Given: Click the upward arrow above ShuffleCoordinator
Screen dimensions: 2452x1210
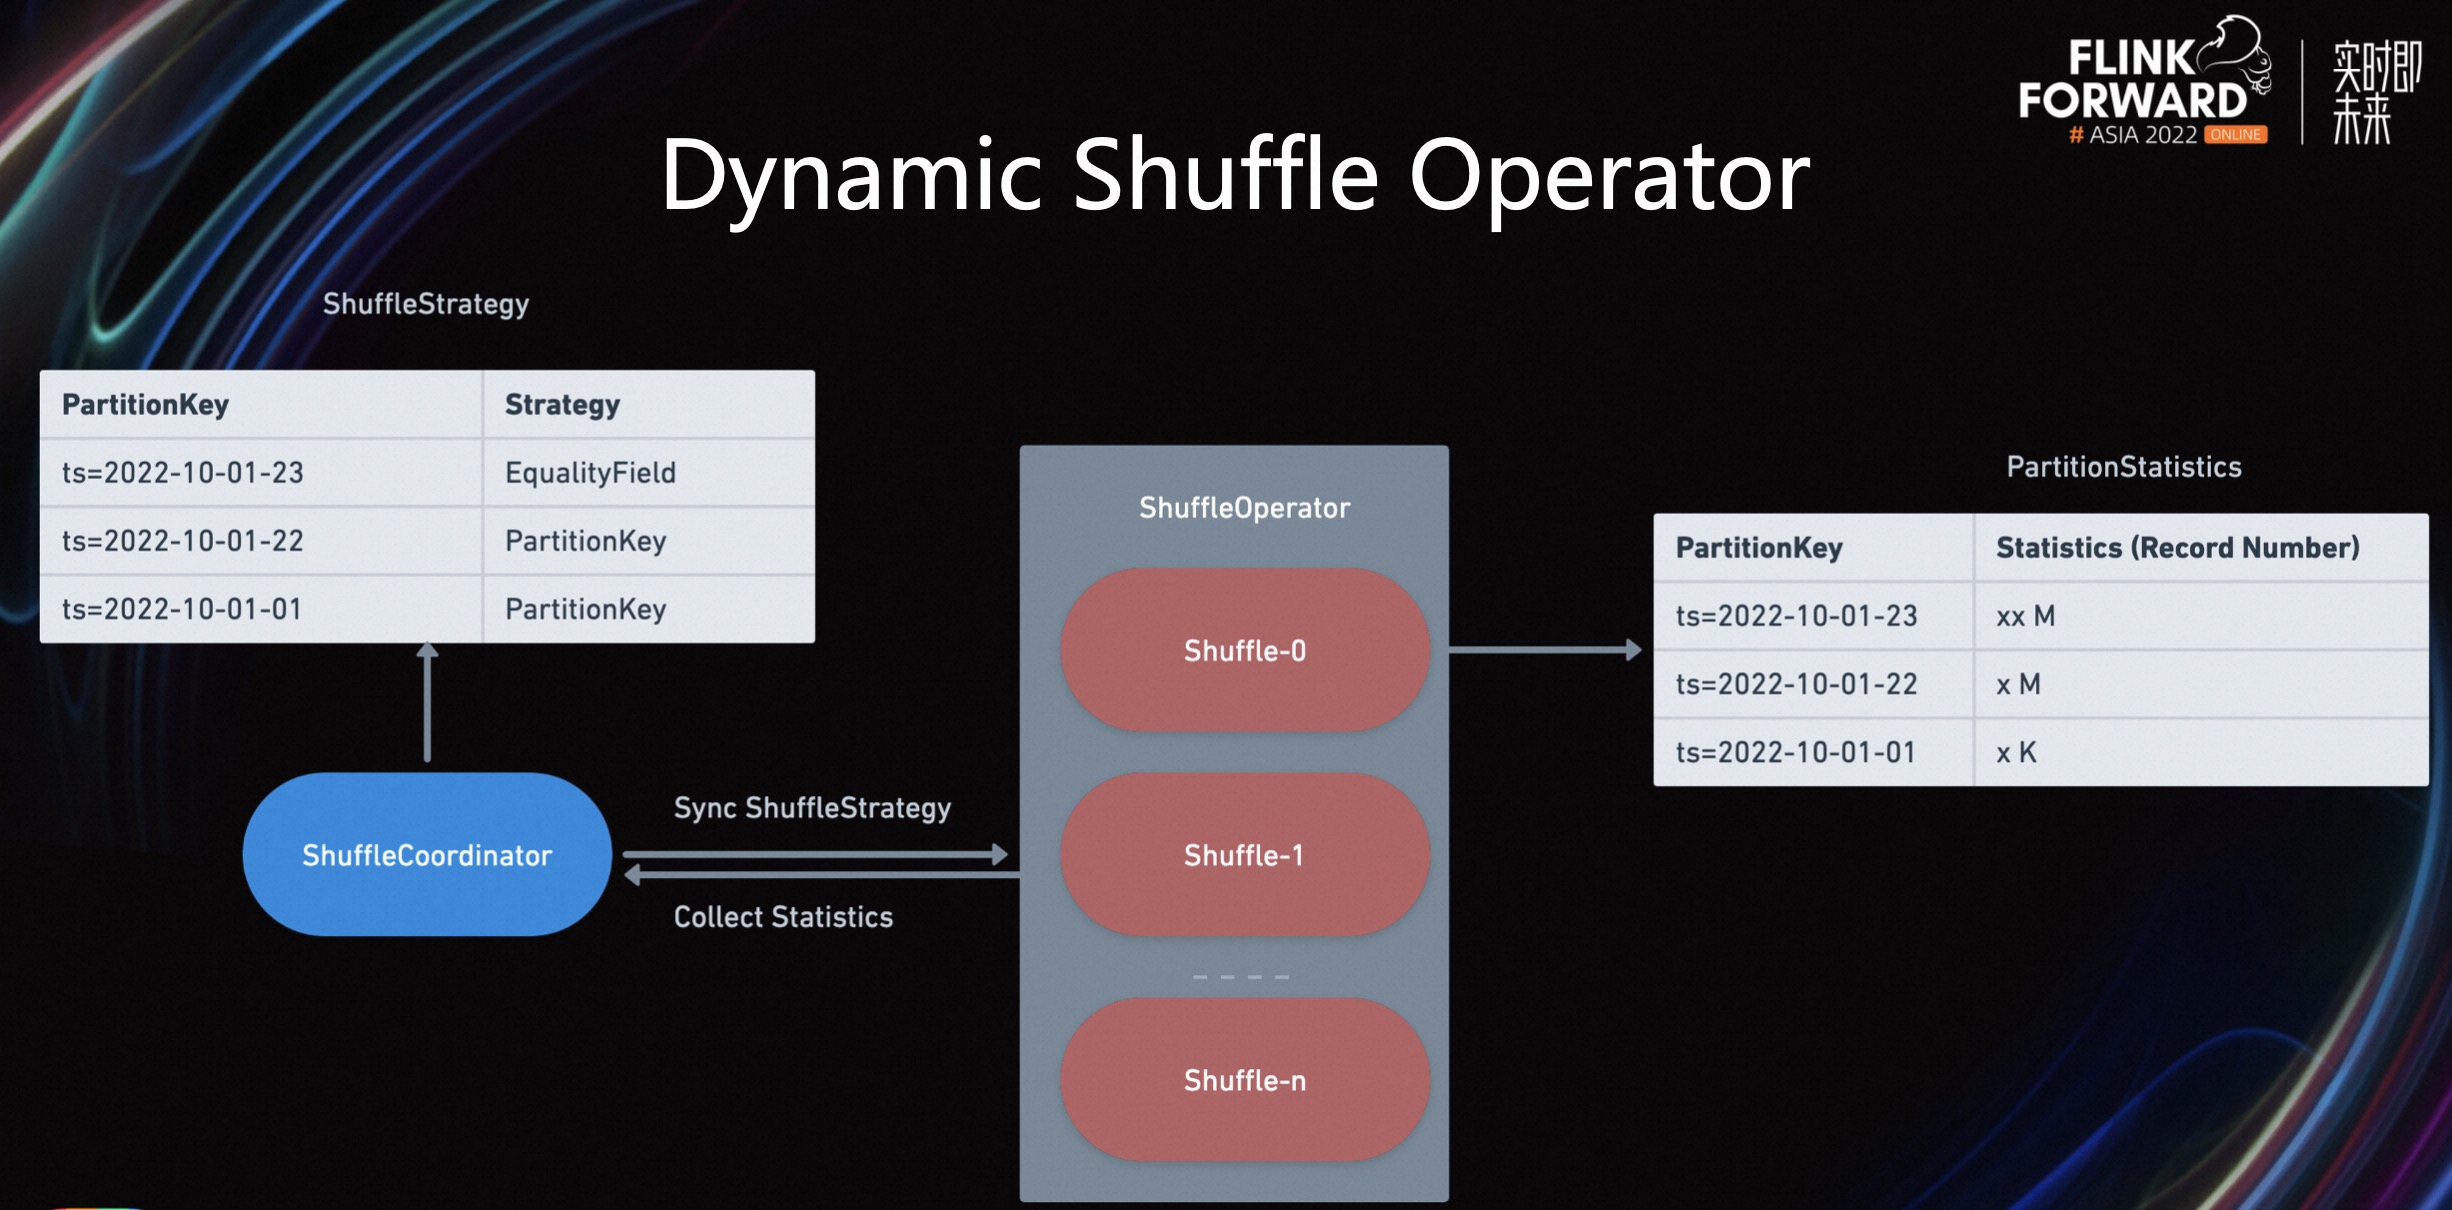Looking at the screenshot, I should click(427, 702).
